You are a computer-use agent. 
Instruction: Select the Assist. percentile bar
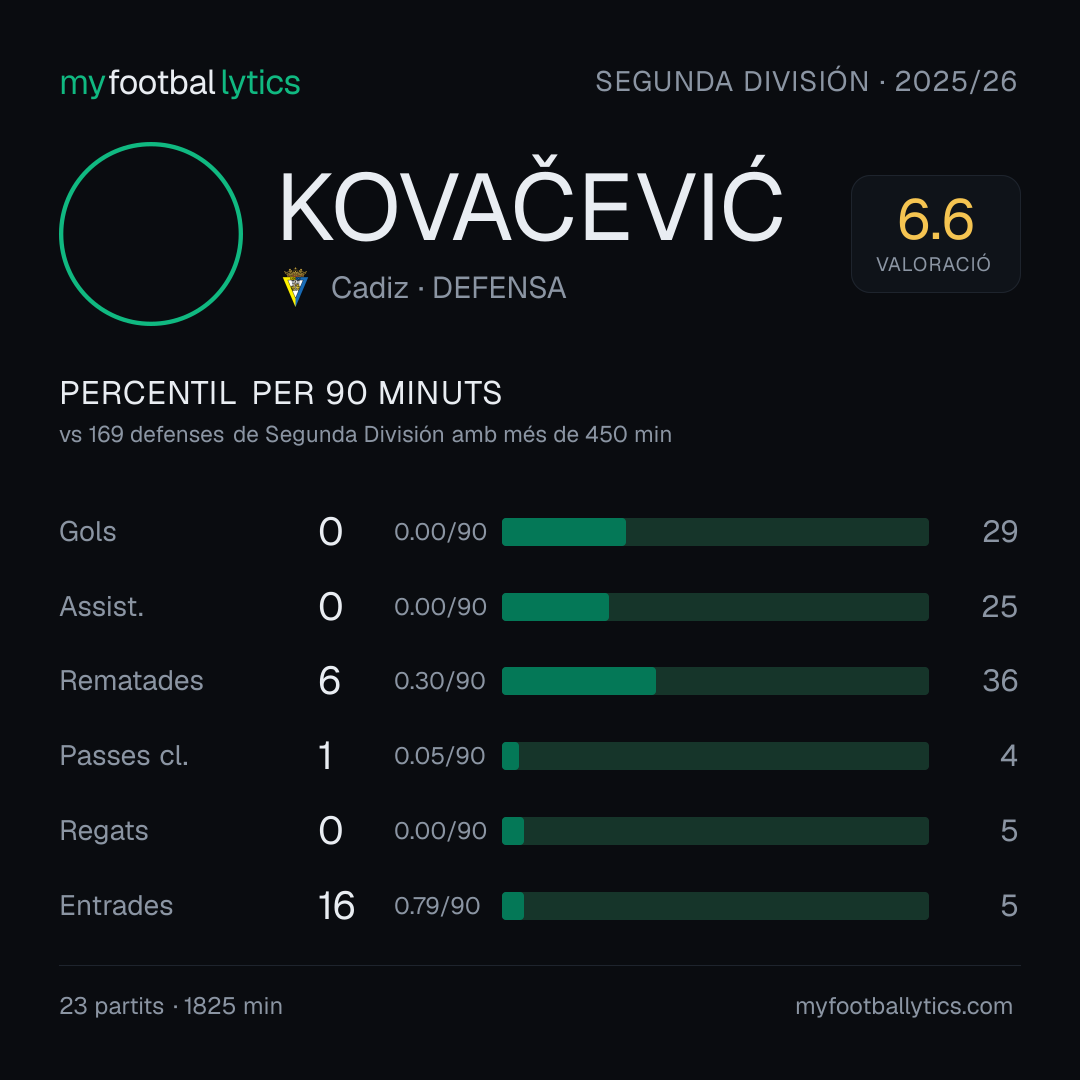(715, 607)
